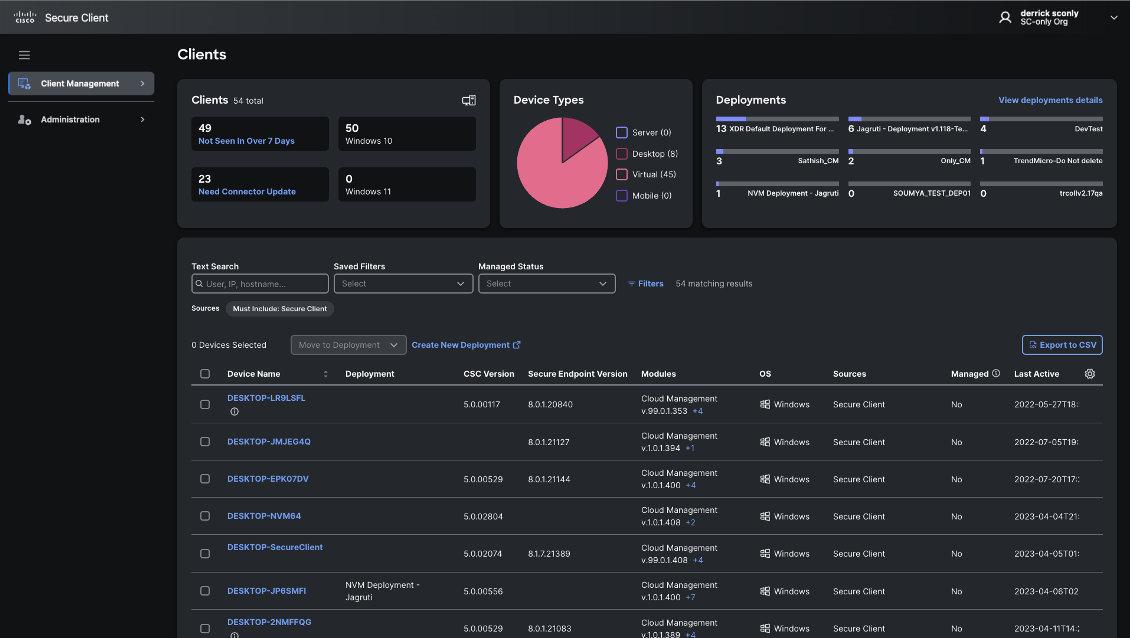Screen dimensions: 1130x638
Task: Select the checkbox for DESKTOP-NVM64
Action: click(205, 516)
